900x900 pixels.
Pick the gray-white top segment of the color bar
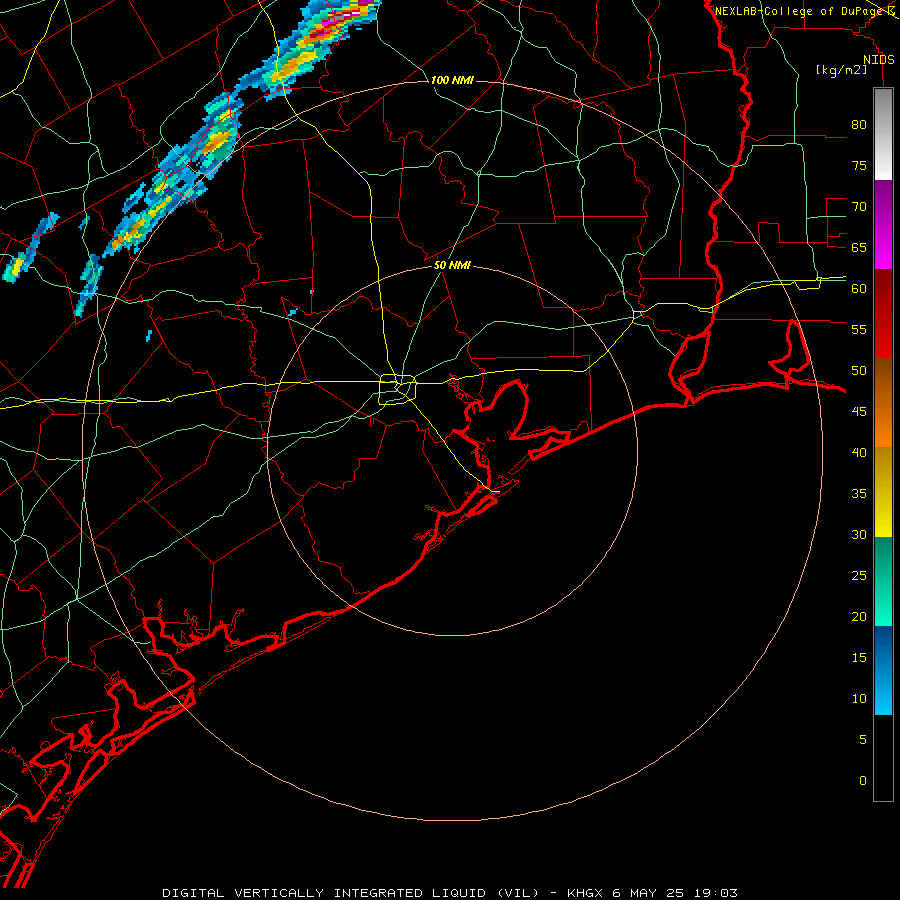tap(883, 134)
